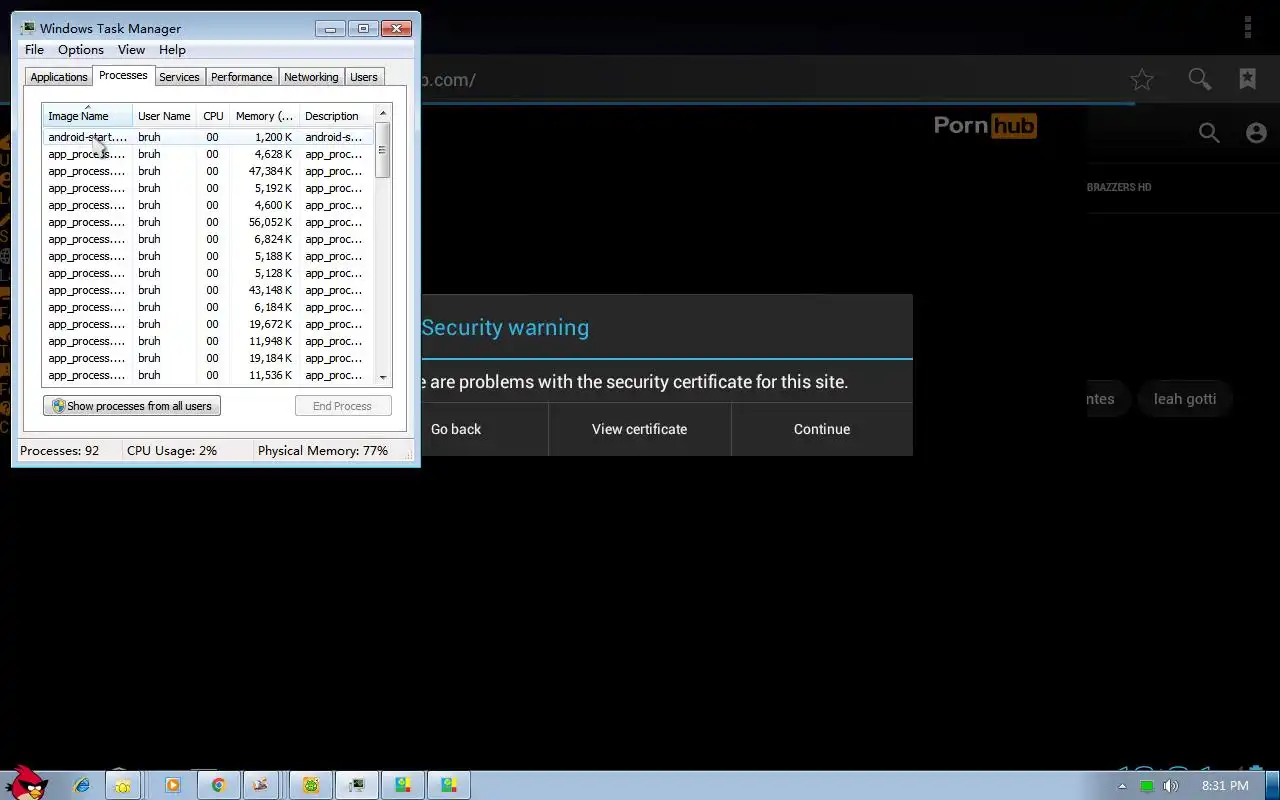Image resolution: width=1280 pixels, height=800 pixels.
Task: Select process row using 47,384 K memory
Action: click(x=208, y=171)
